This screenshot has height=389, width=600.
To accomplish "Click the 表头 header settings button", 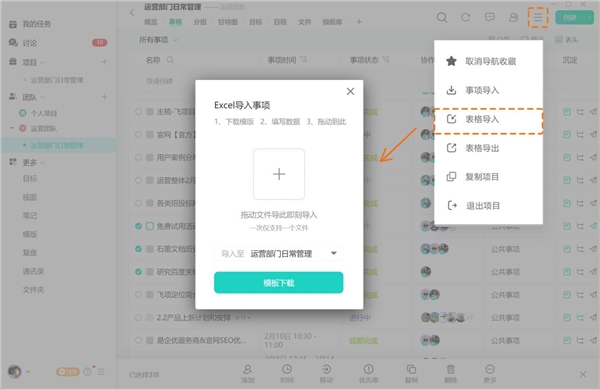I will click(x=567, y=40).
